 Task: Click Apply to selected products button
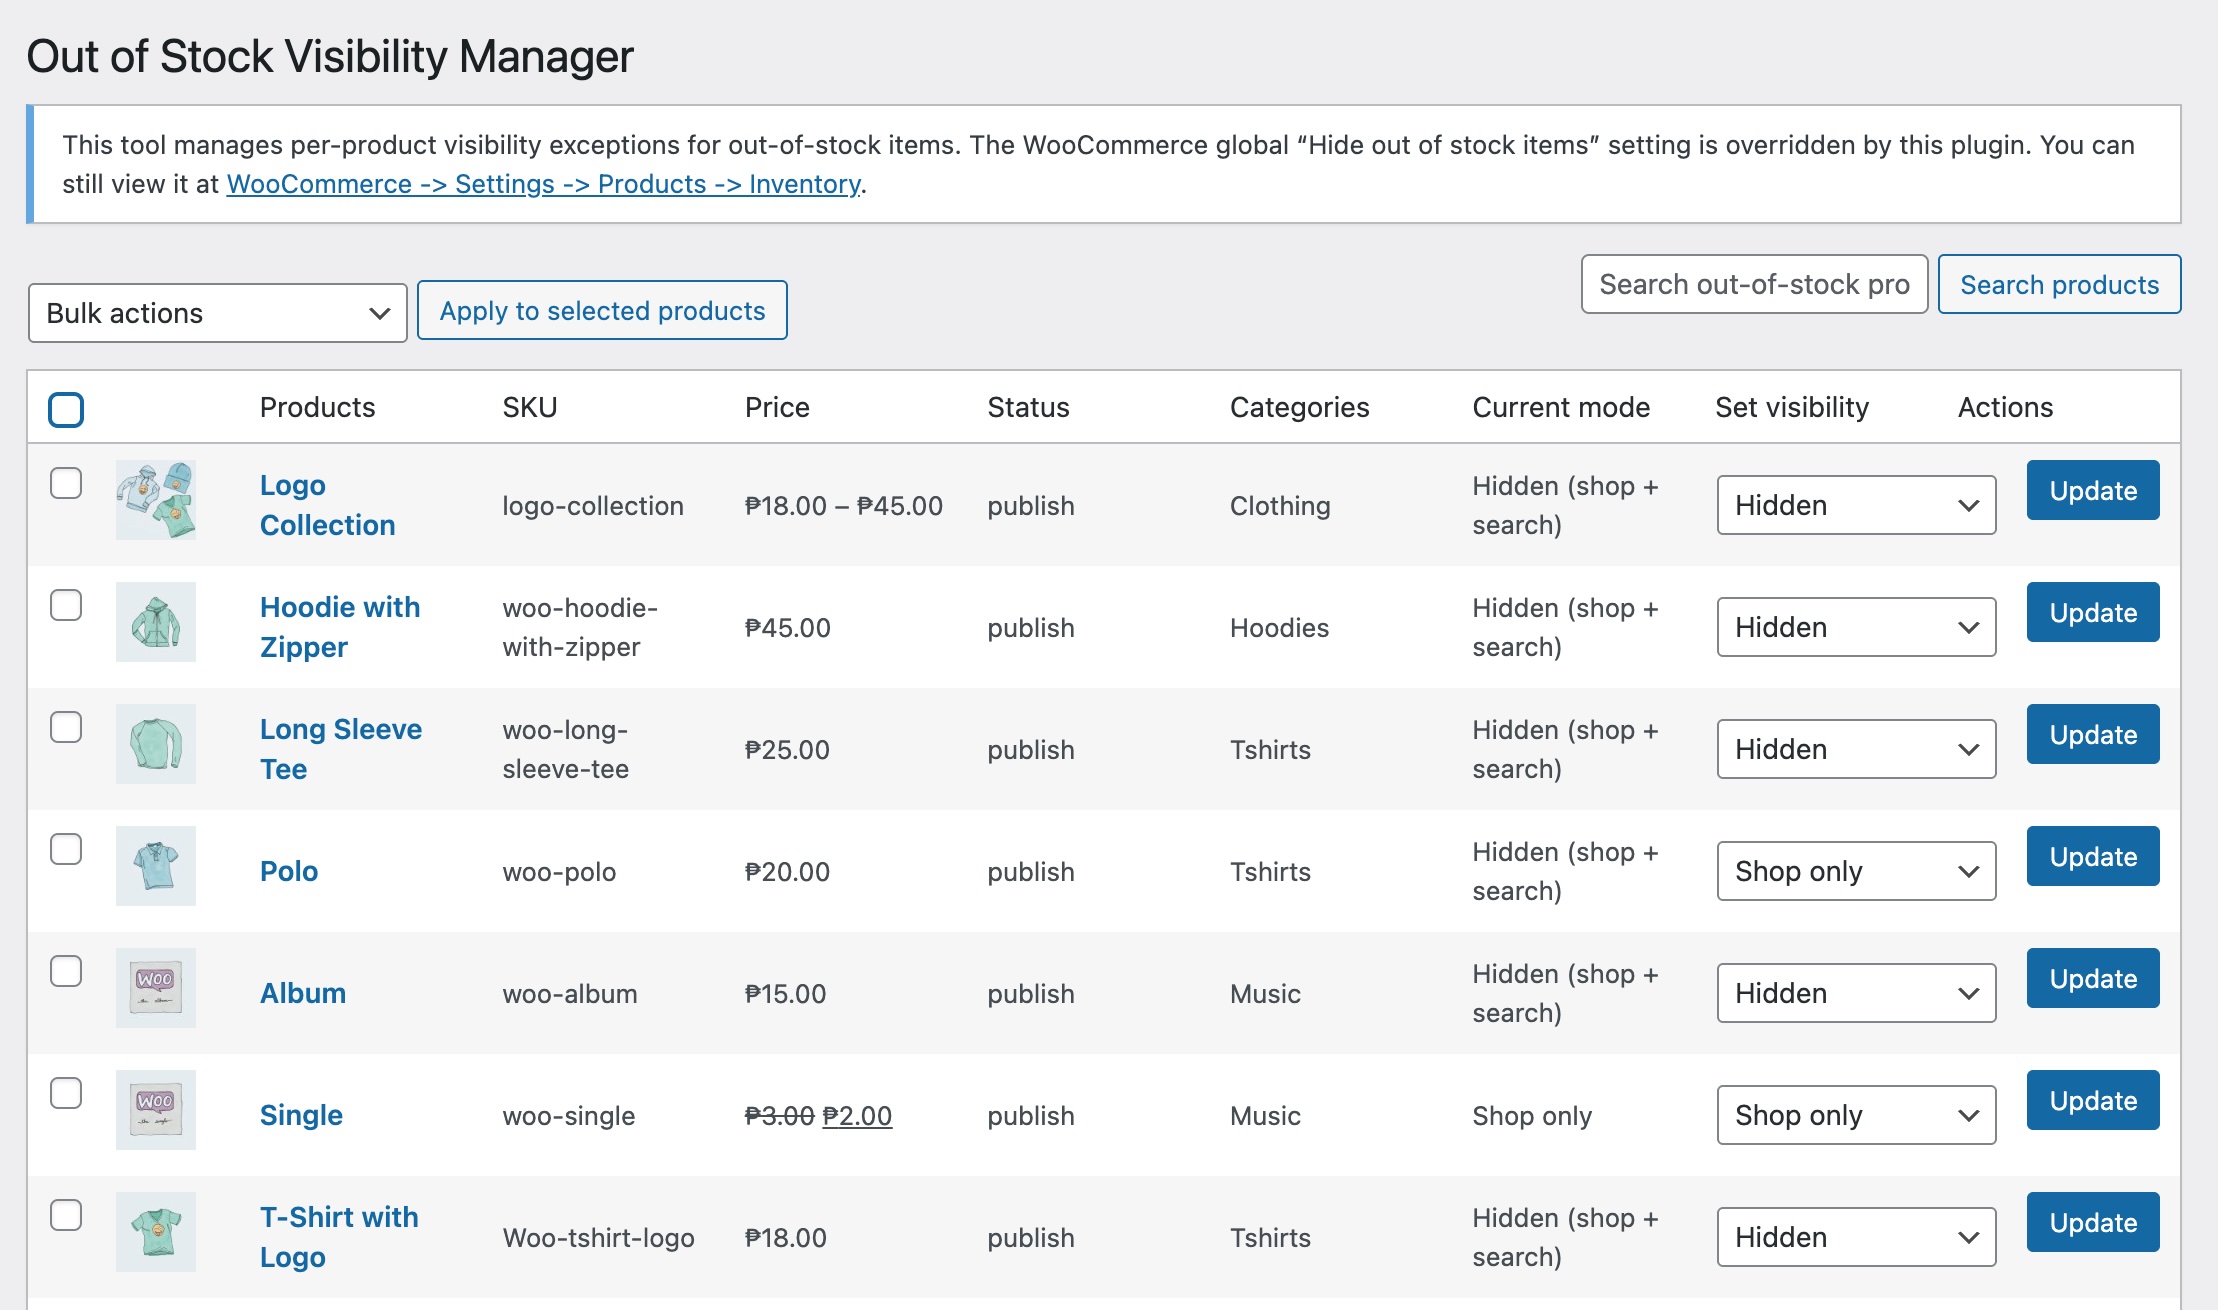[x=602, y=311]
